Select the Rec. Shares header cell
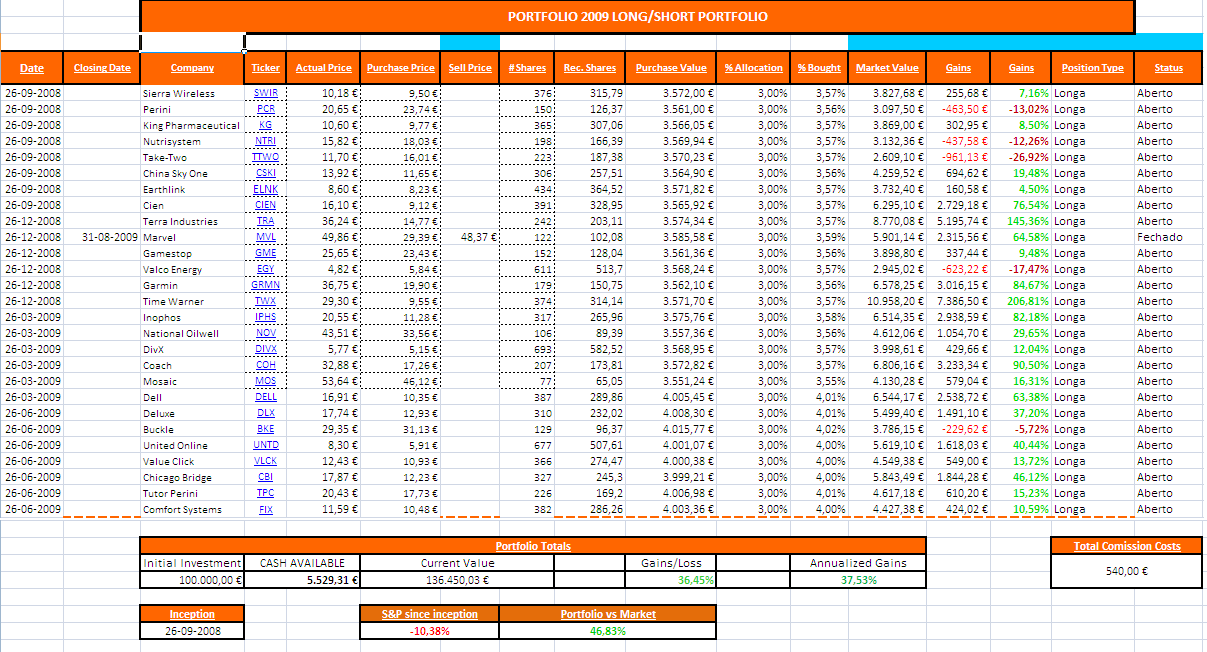This screenshot has width=1207, height=652. click(590, 68)
